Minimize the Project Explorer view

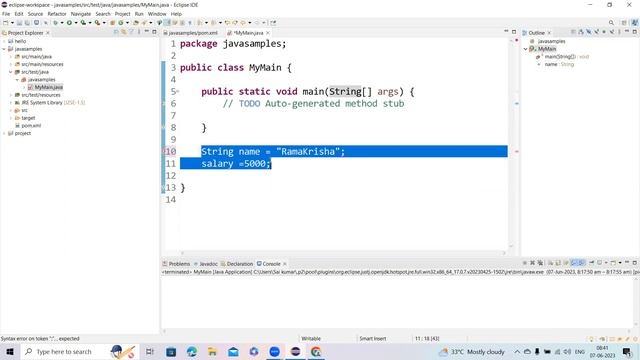click(147, 31)
